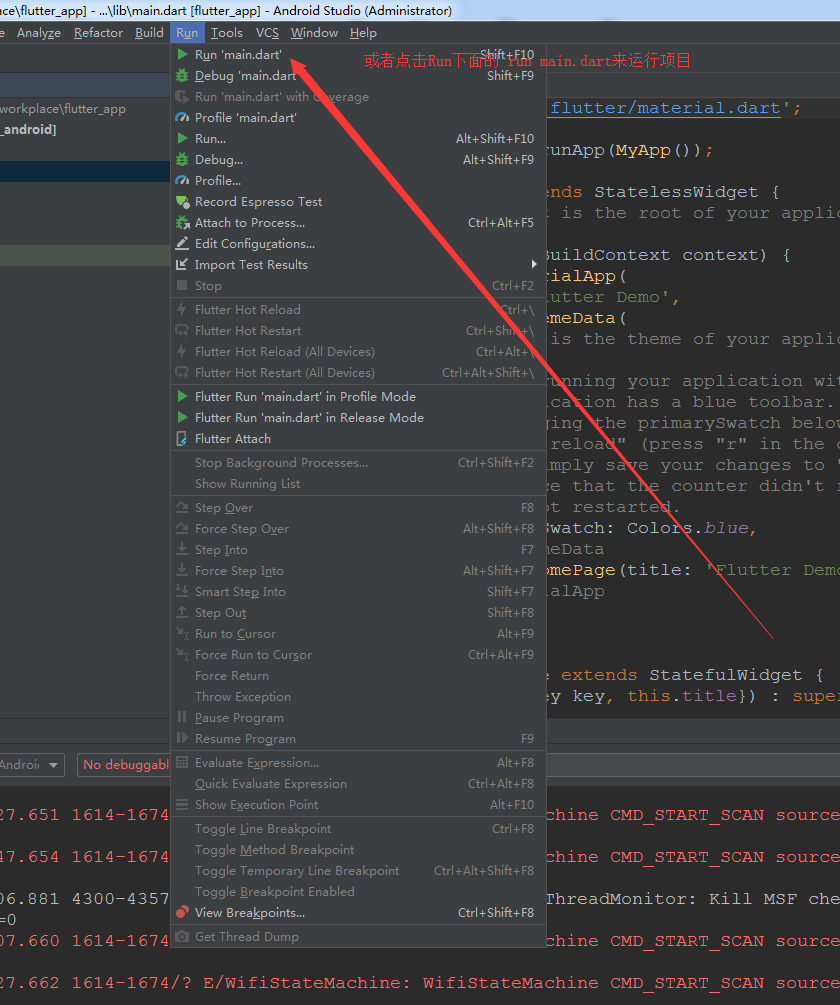
Task: Choose Run 'main.dart' with Coverage
Action: coord(358,97)
